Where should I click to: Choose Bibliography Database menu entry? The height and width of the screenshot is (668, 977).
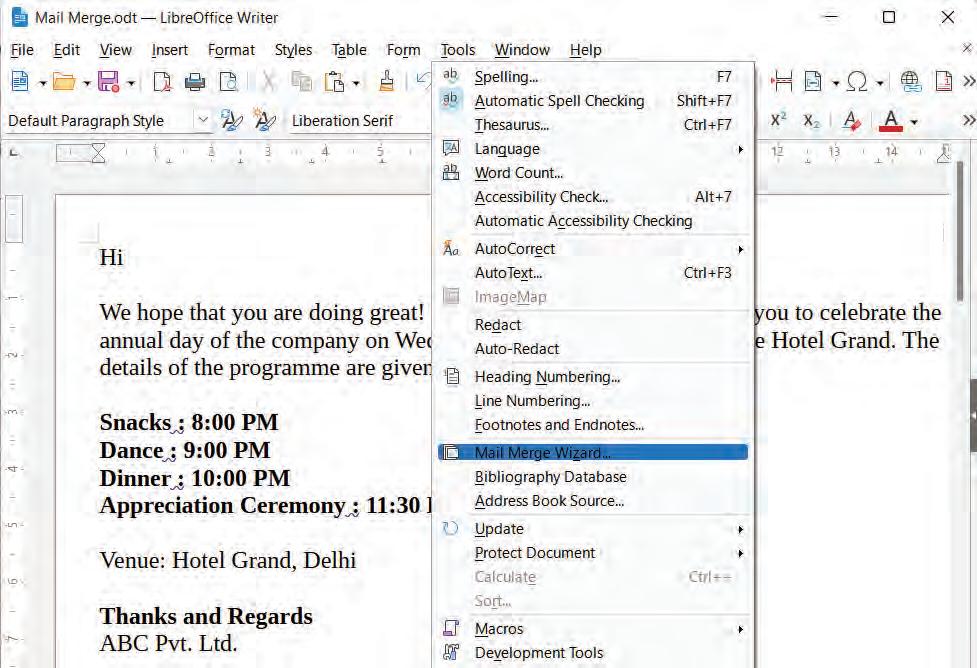[x=593, y=477]
